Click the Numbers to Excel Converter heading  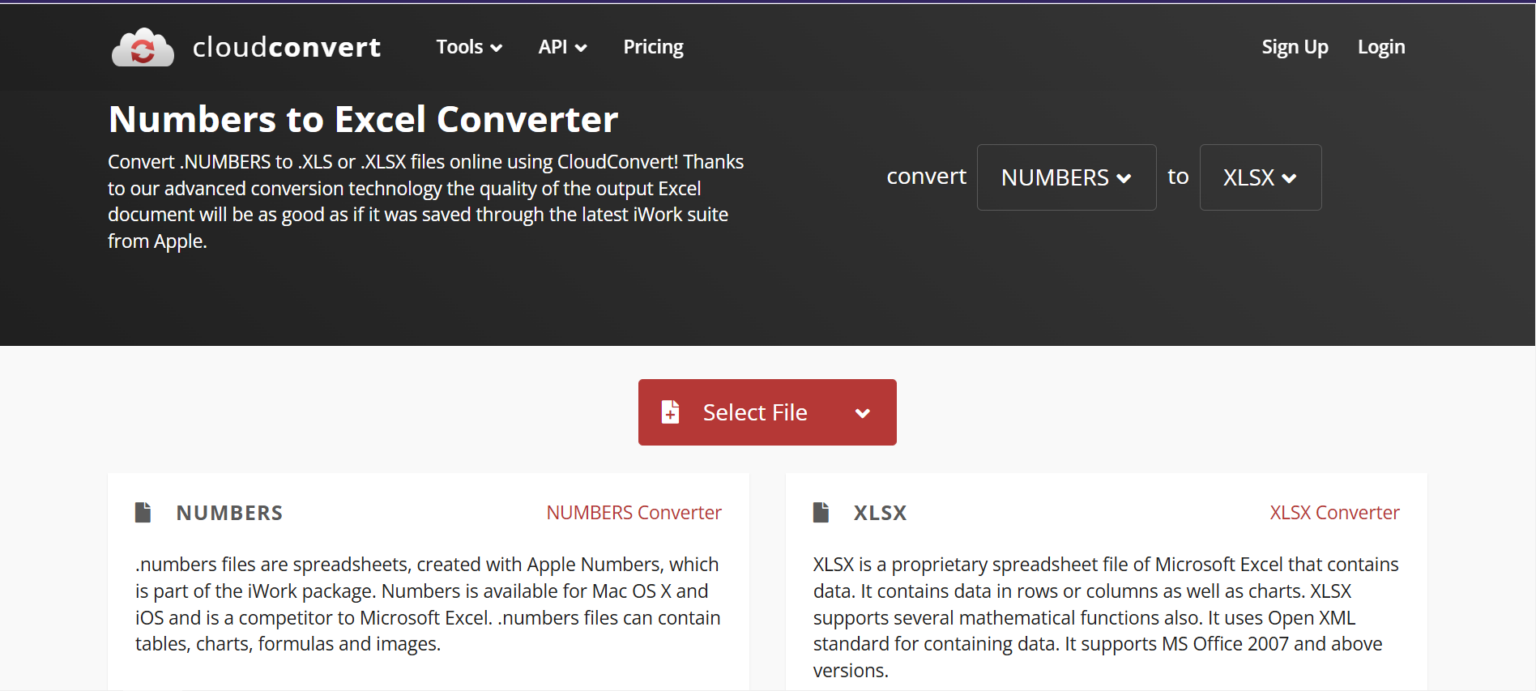click(x=363, y=120)
